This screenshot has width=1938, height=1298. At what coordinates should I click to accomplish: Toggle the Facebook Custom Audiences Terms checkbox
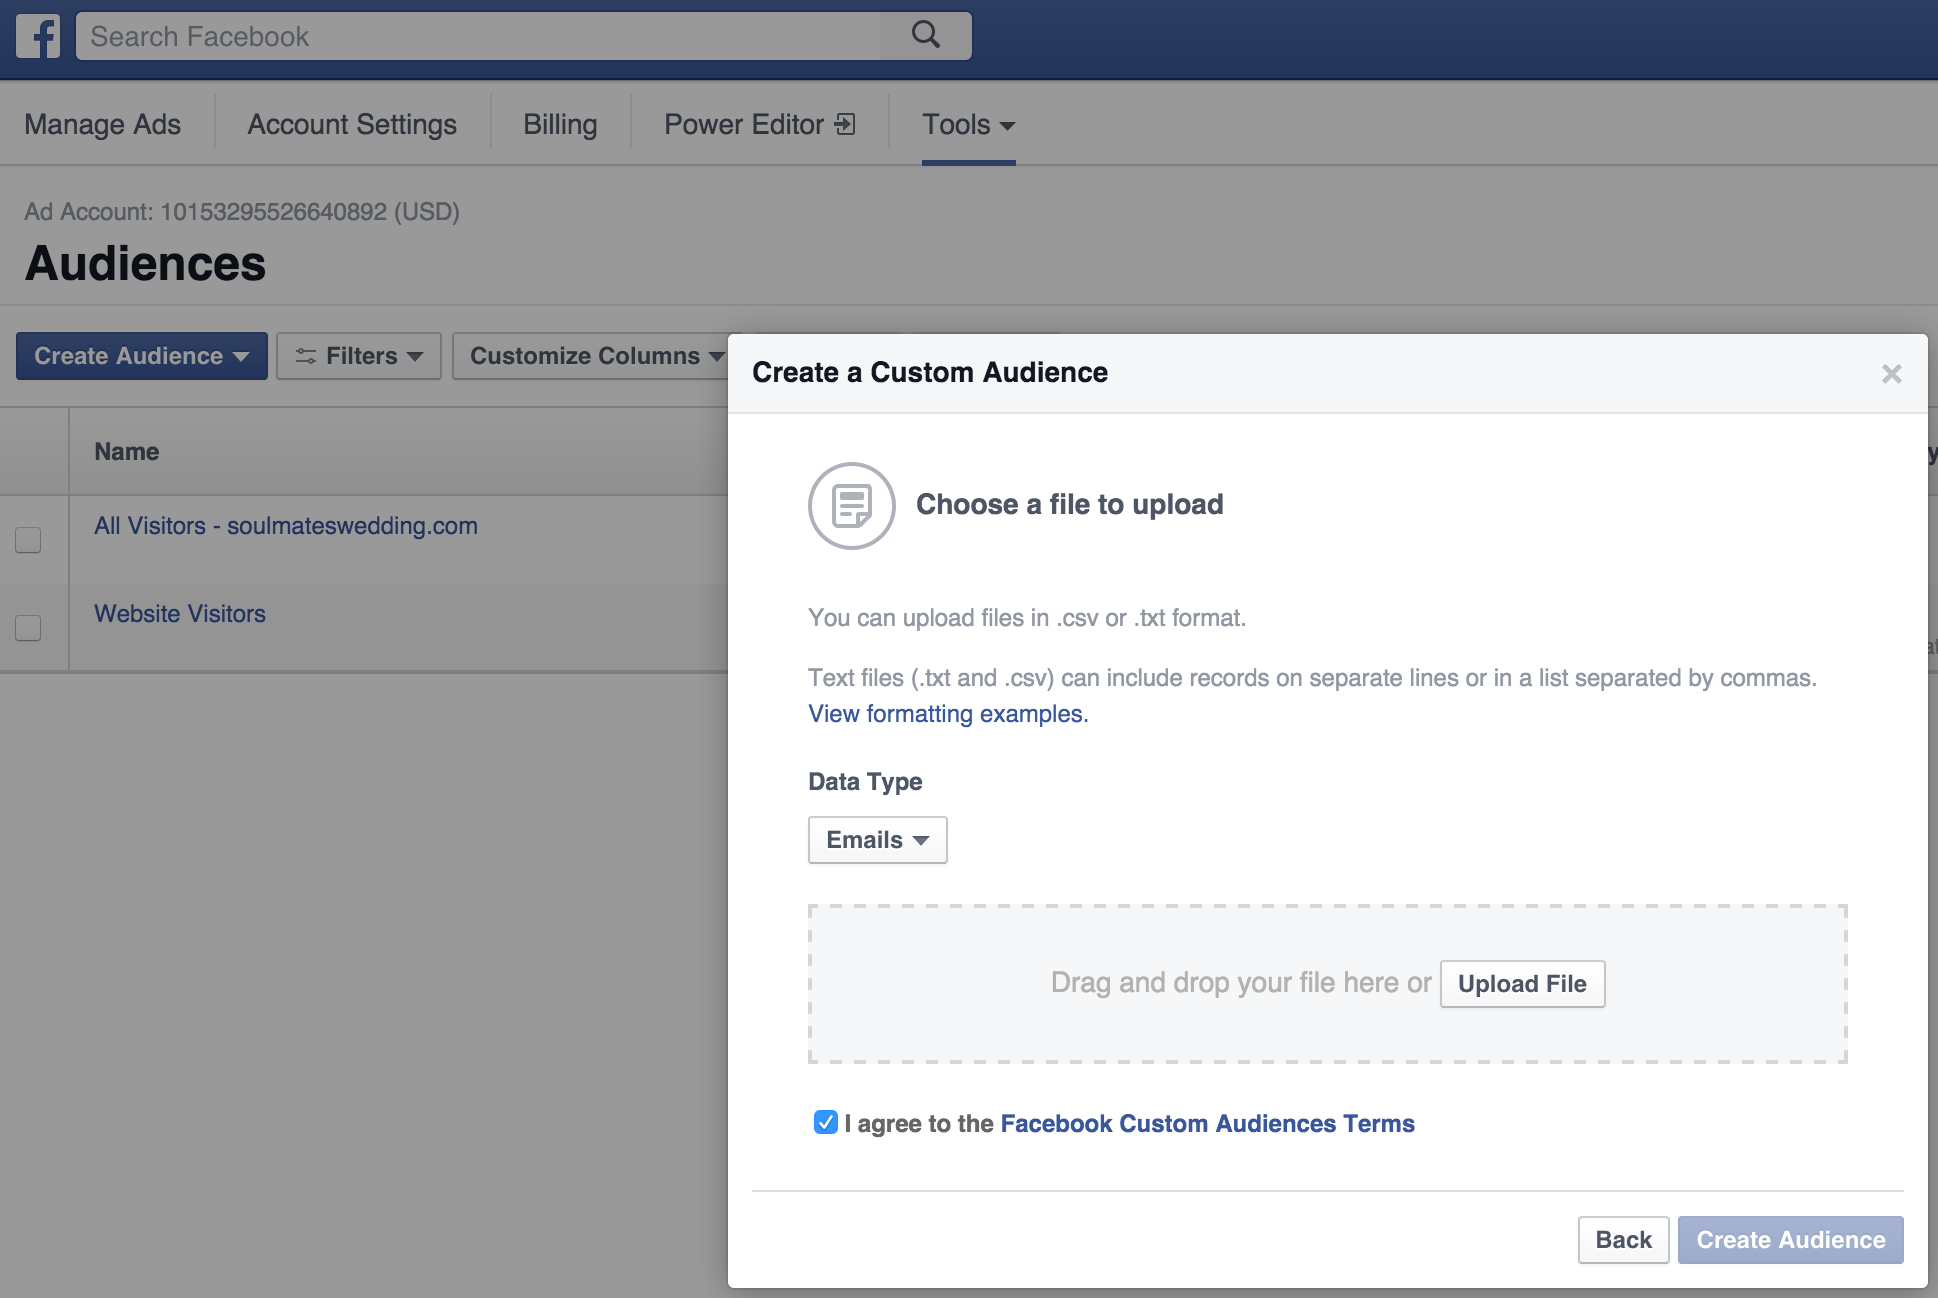(820, 1121)
